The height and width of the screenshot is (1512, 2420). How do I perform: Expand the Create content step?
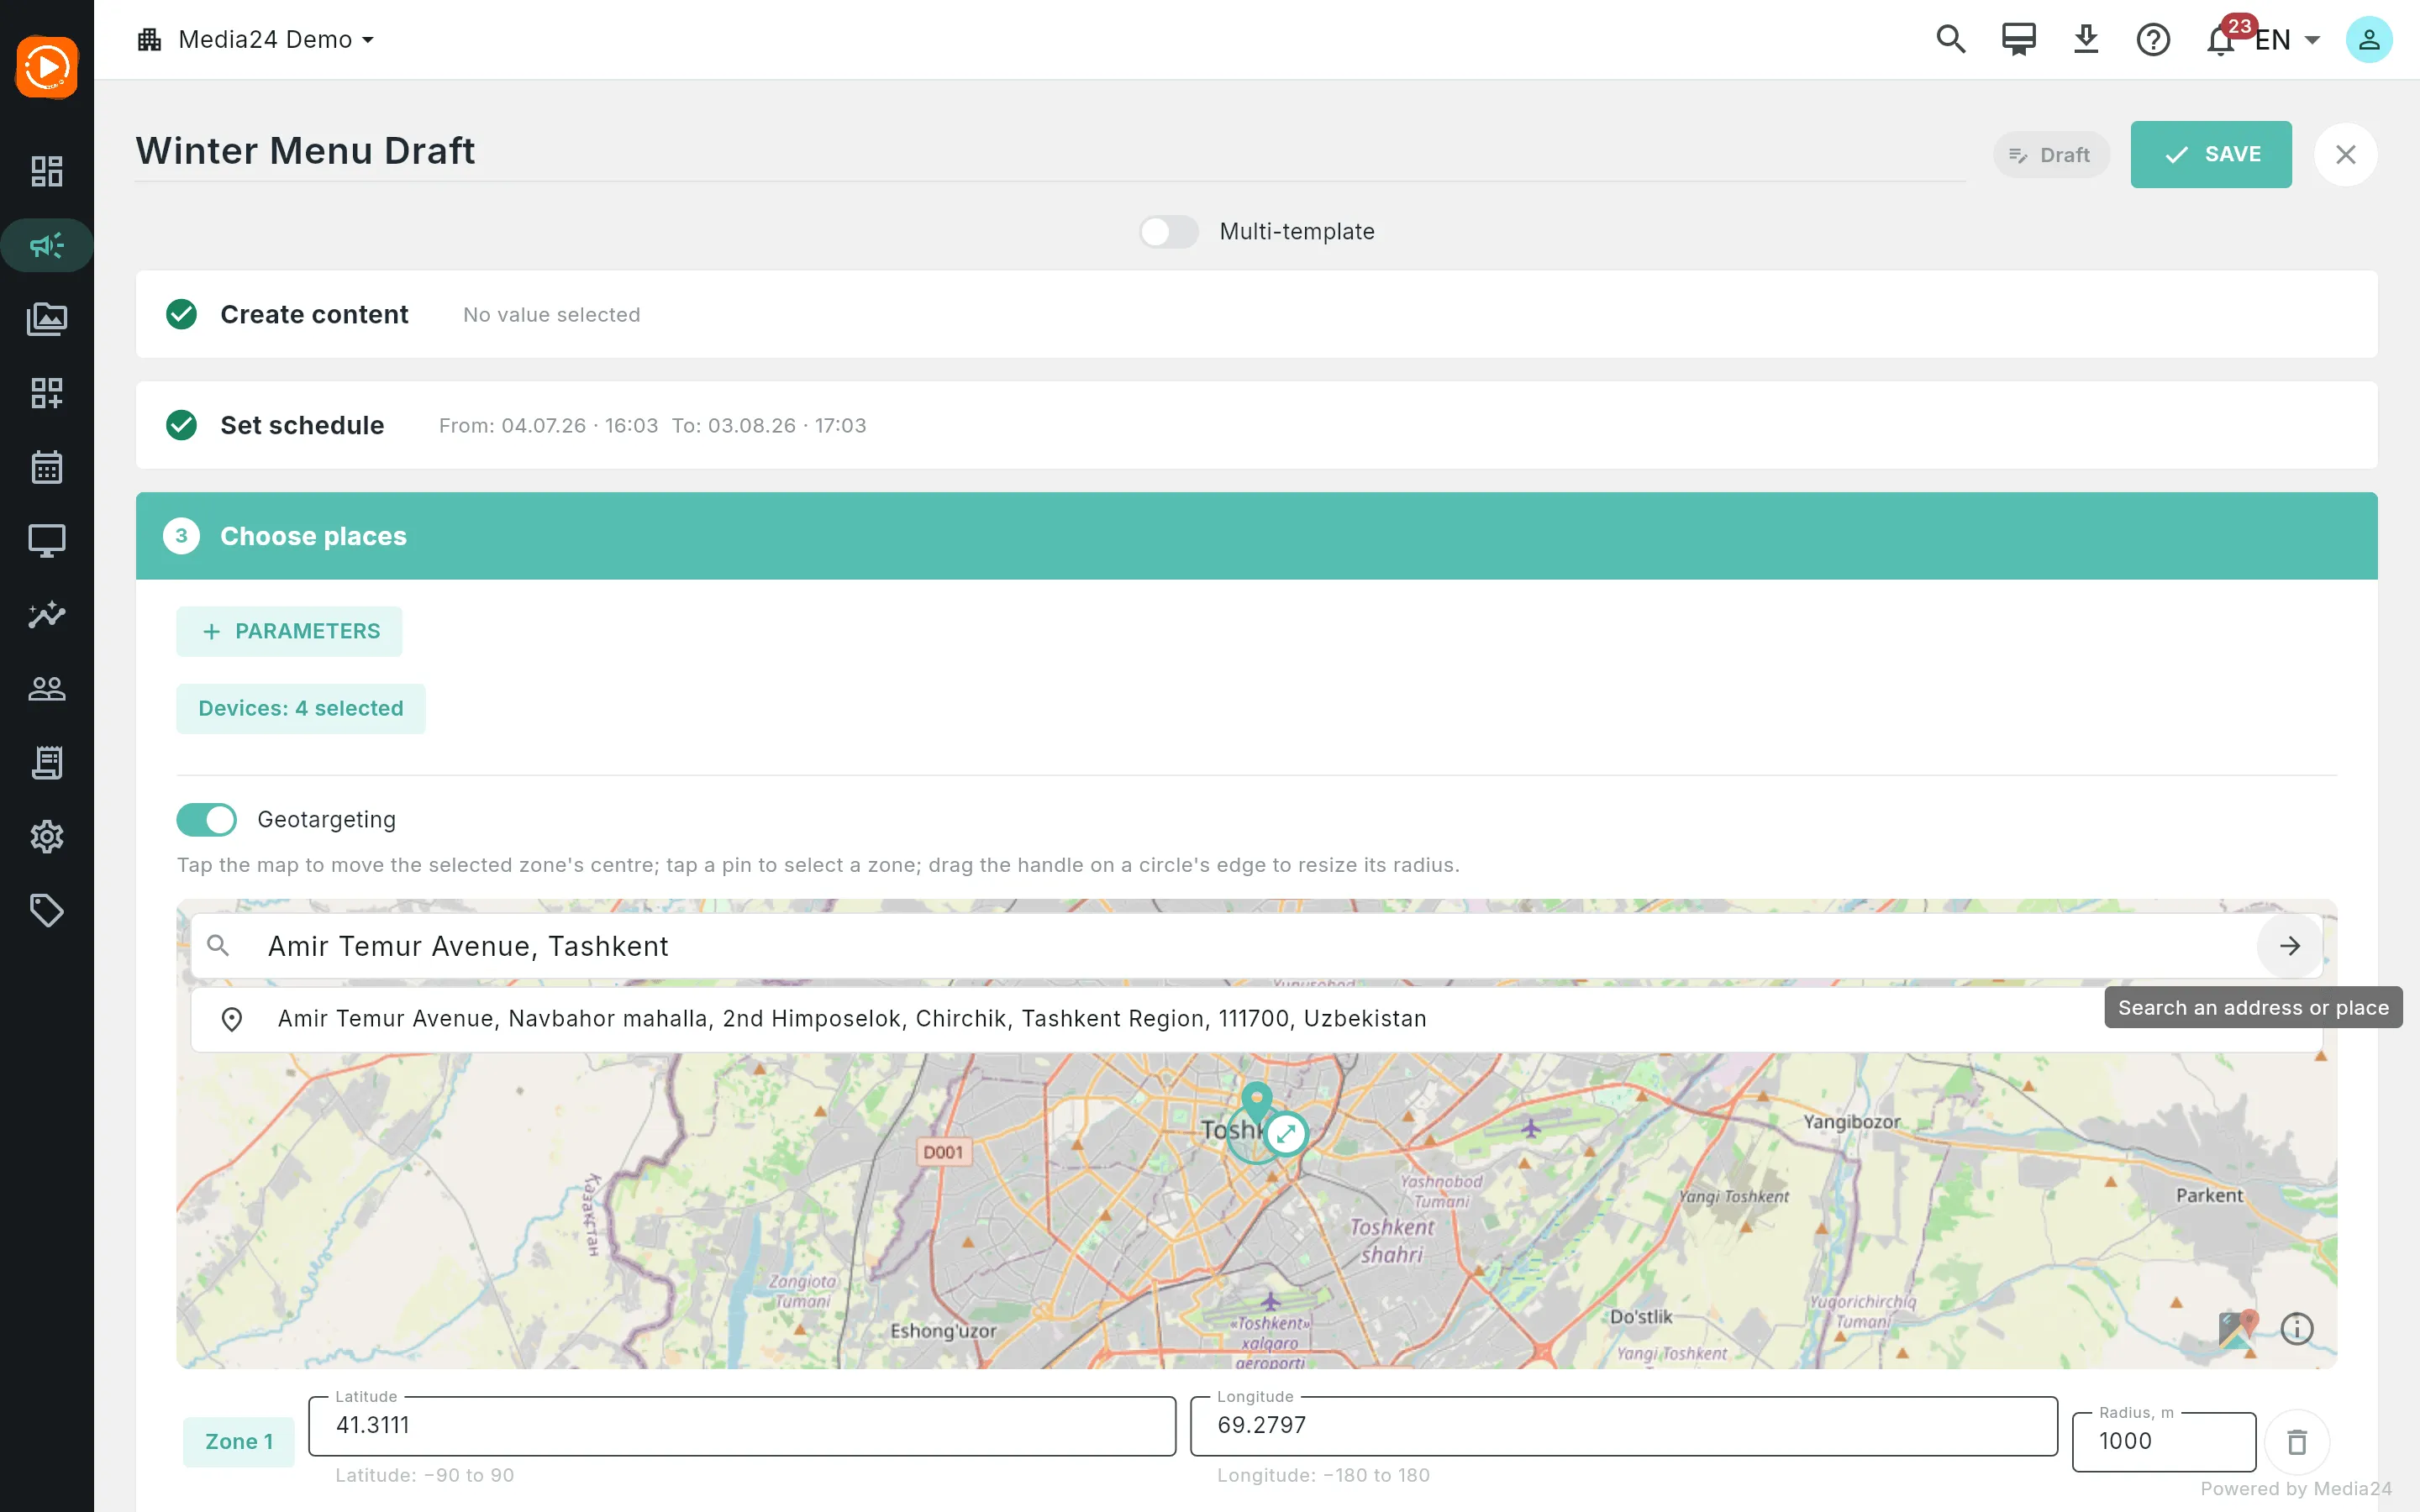point(1256,314)
